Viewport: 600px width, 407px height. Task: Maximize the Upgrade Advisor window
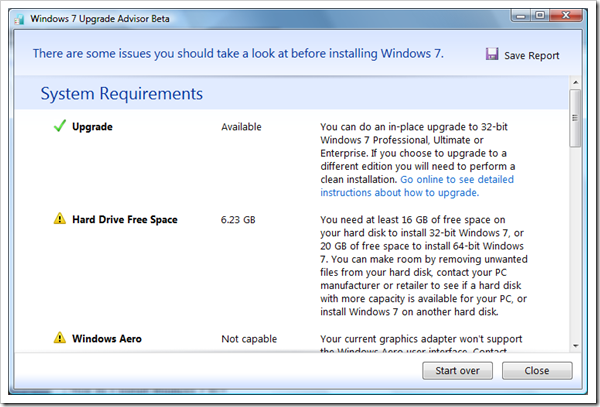[x=540, y=16]
